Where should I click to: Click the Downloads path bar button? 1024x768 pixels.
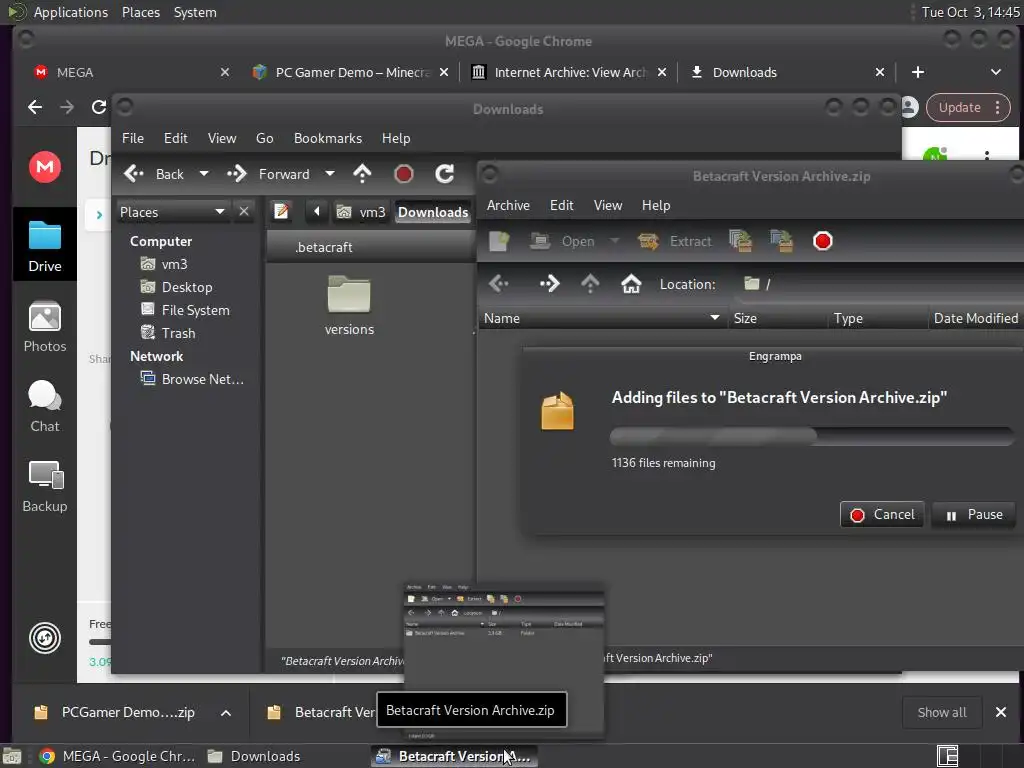point(433,212)
